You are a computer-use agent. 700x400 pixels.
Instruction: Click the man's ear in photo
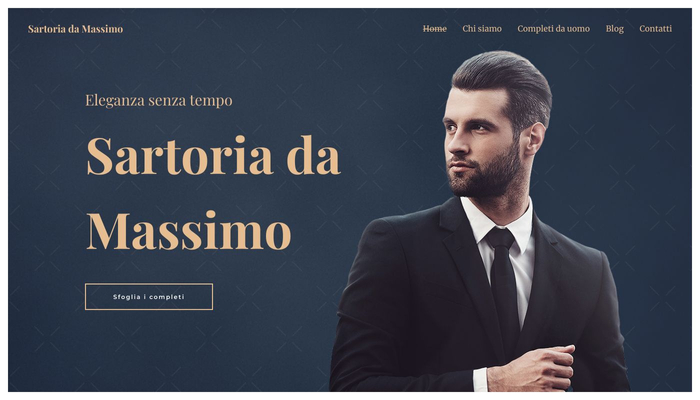point(535,138)
